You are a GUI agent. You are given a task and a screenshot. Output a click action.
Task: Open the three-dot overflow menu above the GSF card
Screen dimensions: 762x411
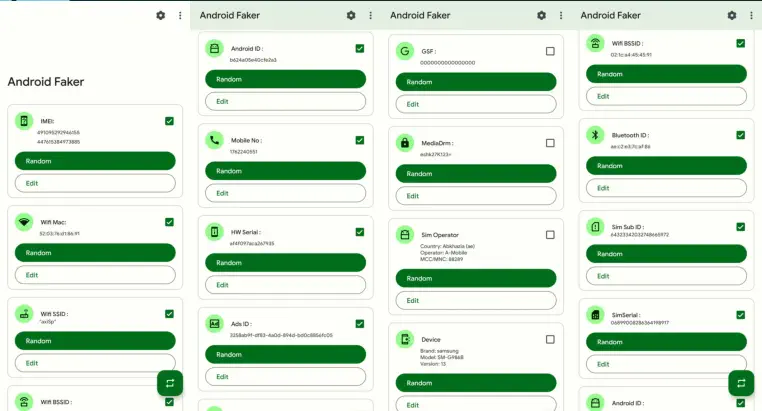point(561,15)
